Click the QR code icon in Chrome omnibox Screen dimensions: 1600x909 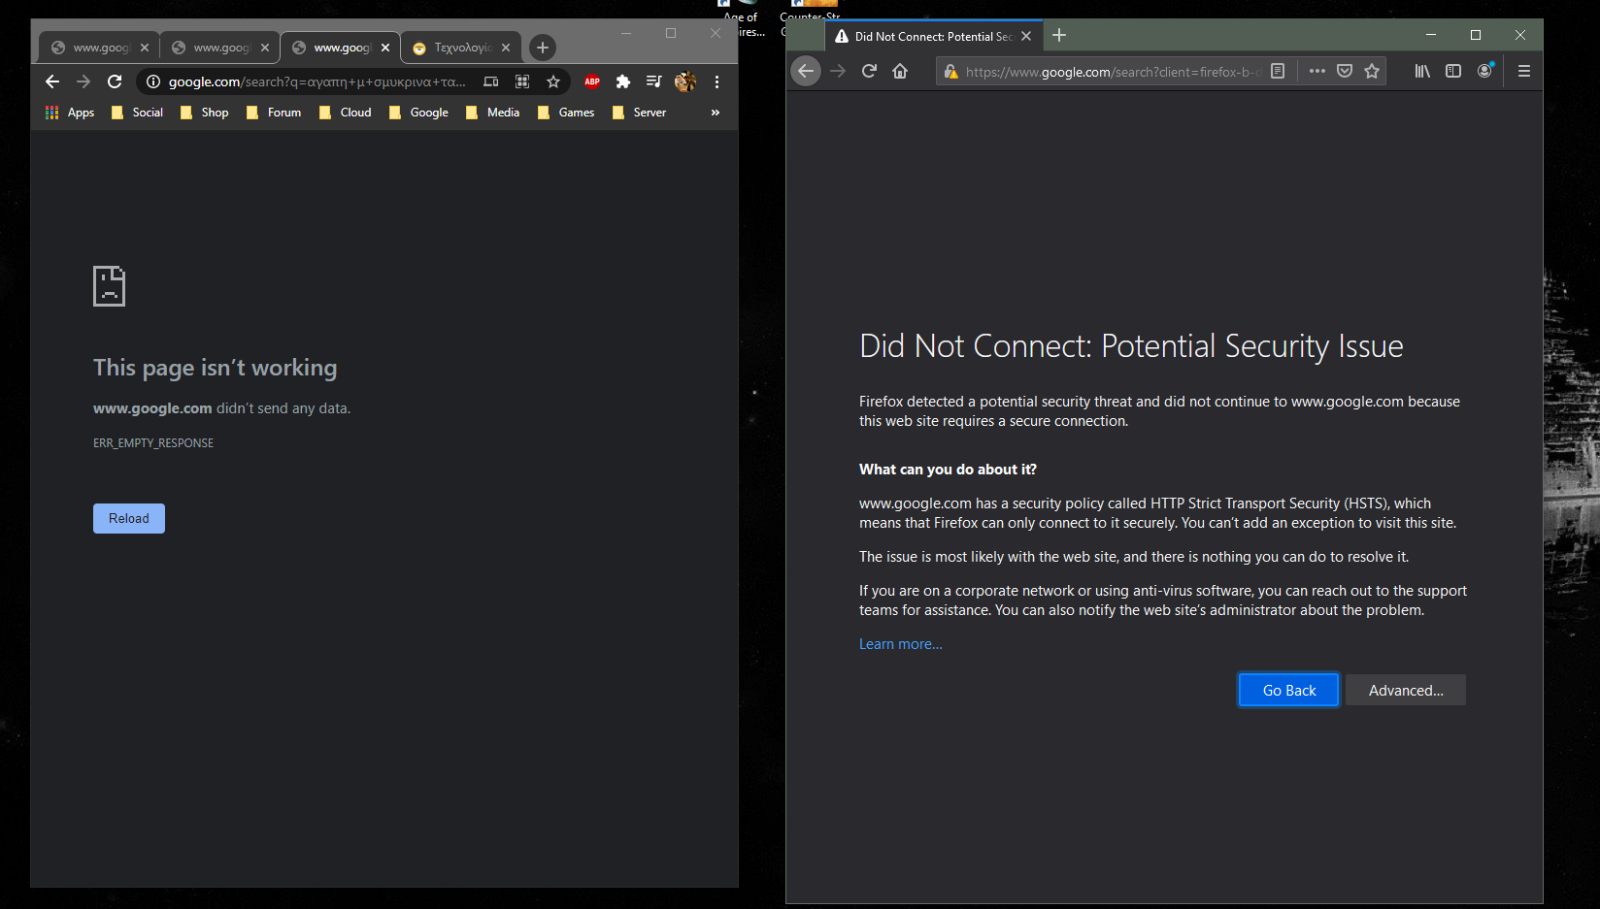click(x=522, y=82)
